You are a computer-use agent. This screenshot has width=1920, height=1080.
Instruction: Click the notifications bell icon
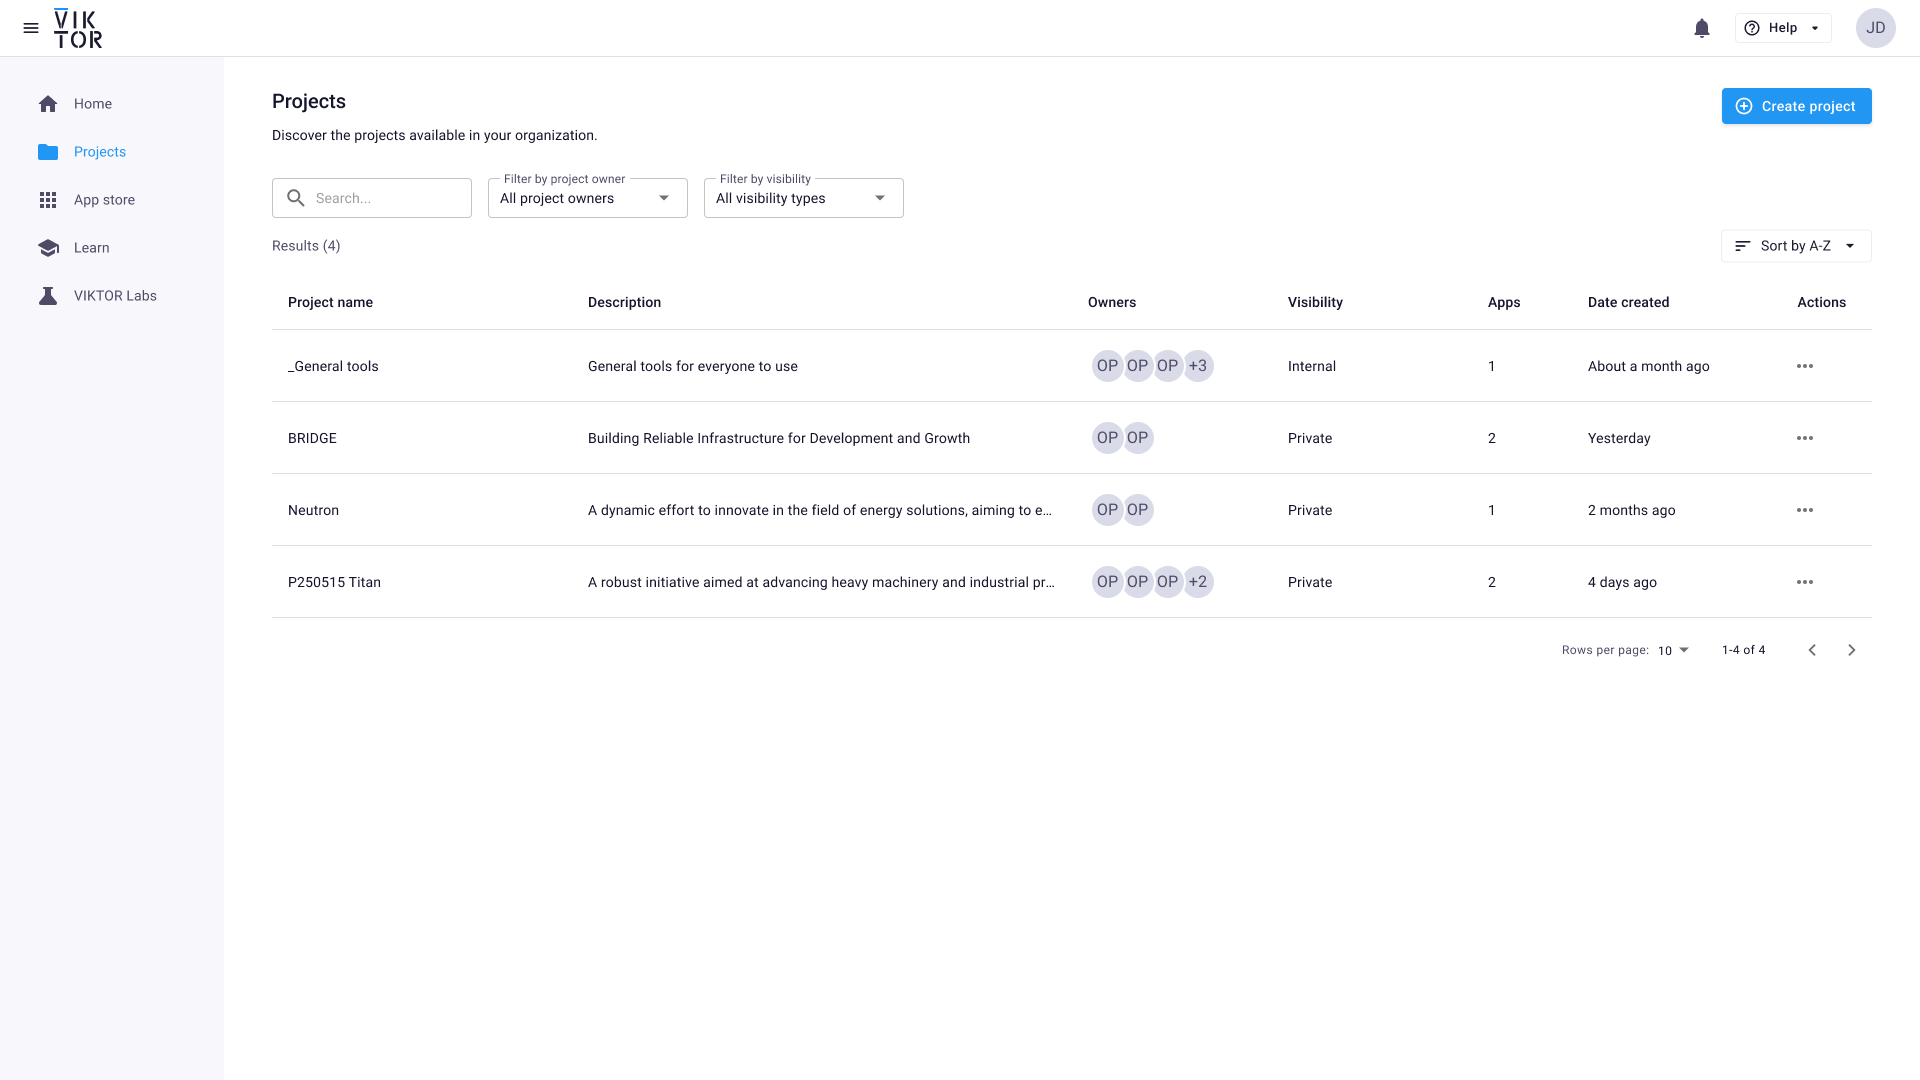[1702, 28]
